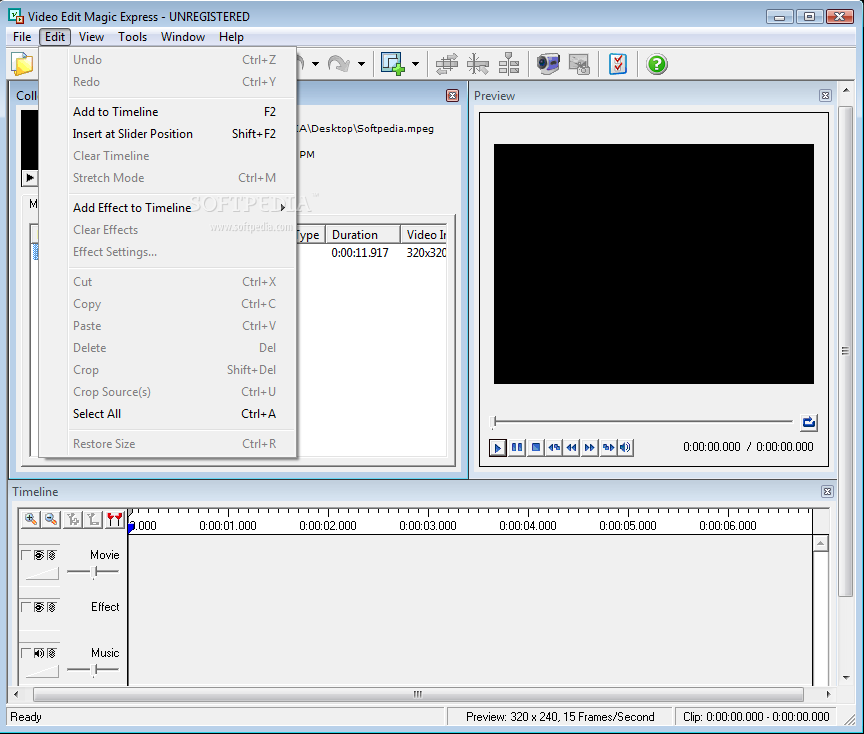Close the Collections panel
The width and height of the screenshot is (864, 734).
[452, 96]
